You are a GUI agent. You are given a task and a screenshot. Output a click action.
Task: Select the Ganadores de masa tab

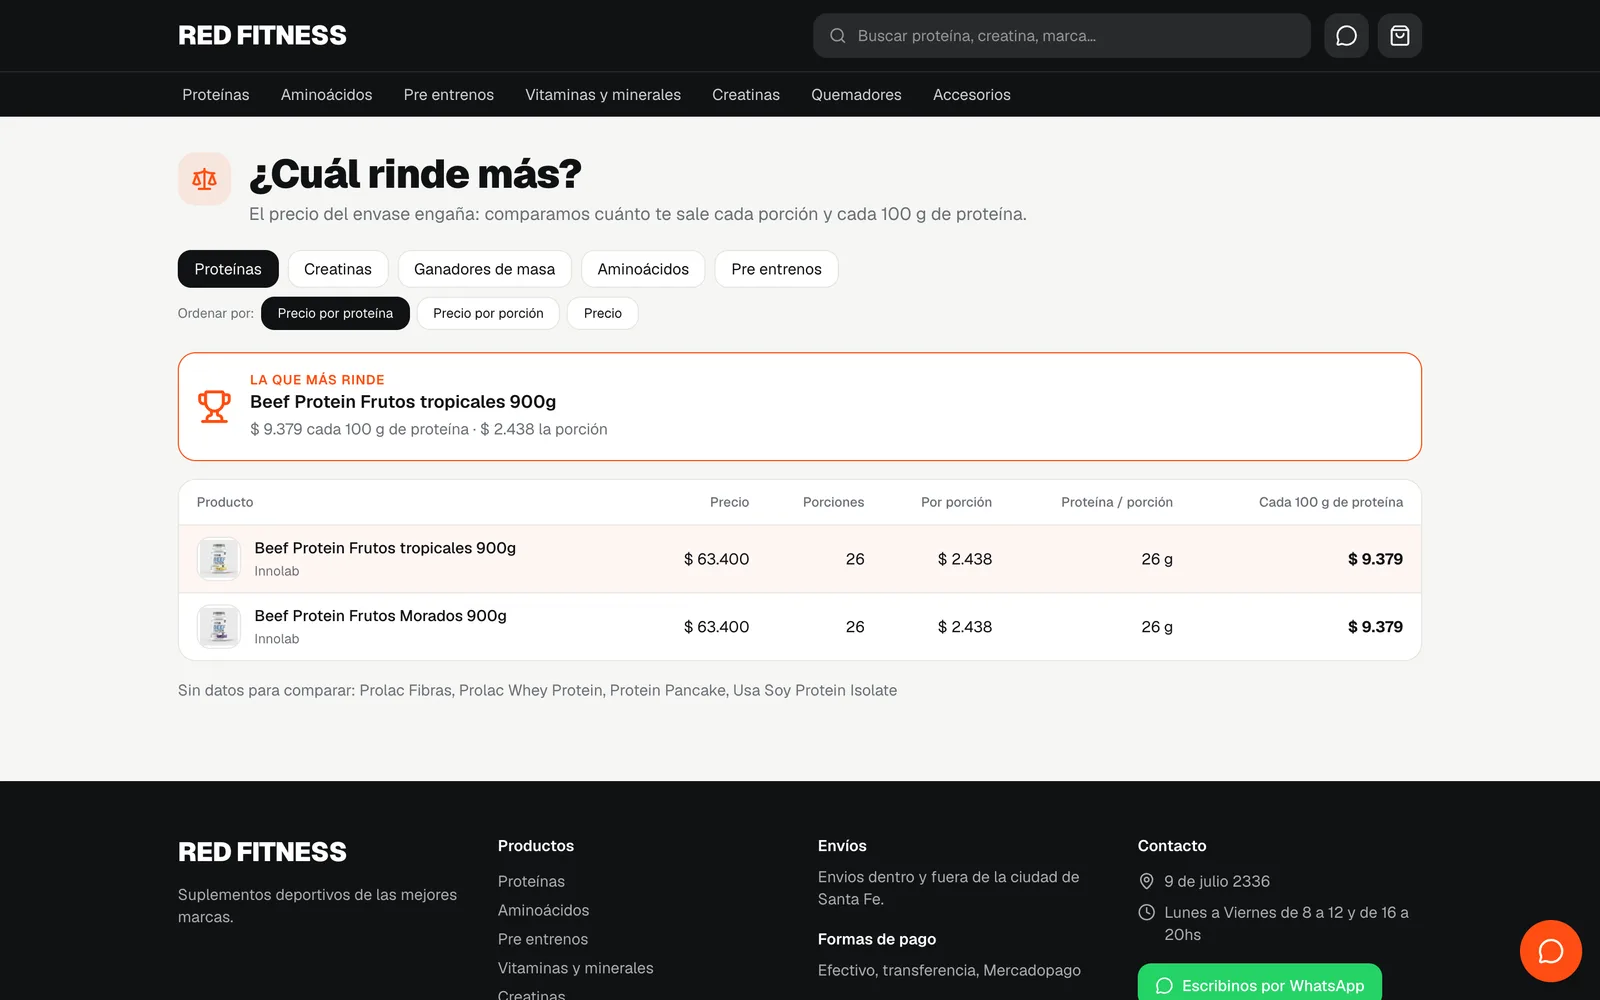[484, 269]
